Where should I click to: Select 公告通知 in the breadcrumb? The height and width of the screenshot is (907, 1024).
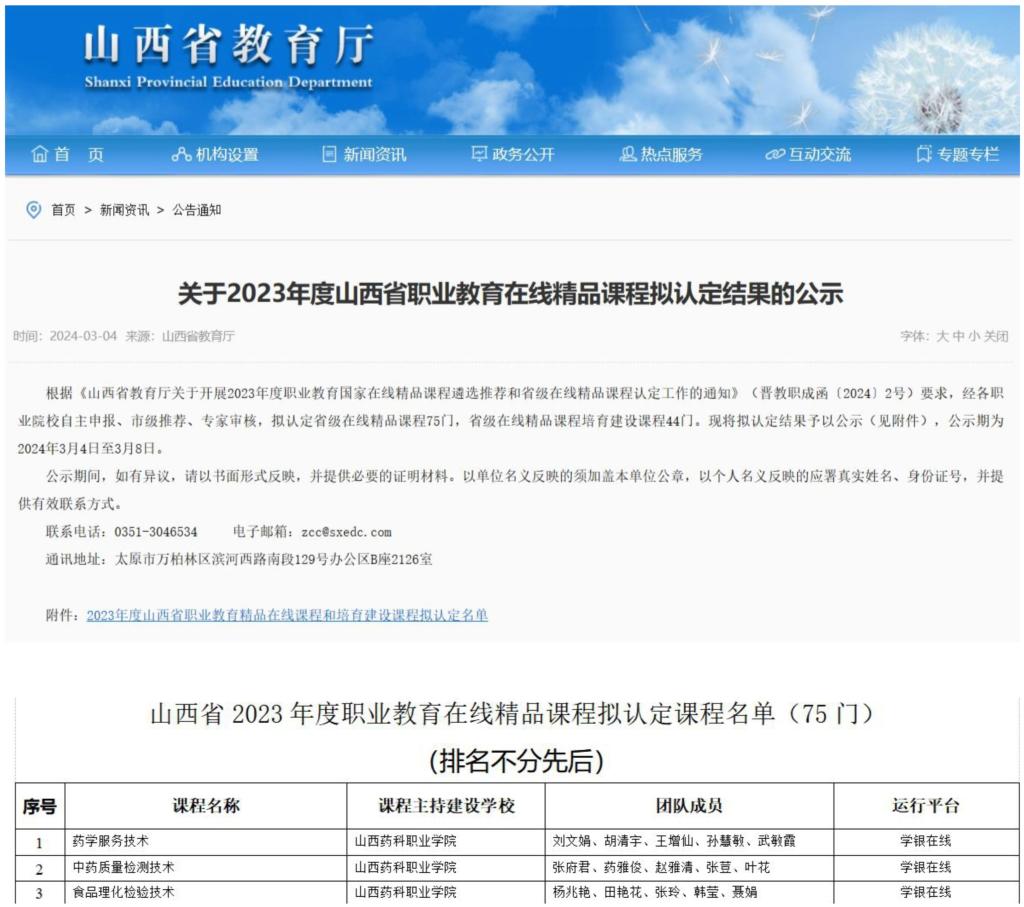(x=197, y=210)
